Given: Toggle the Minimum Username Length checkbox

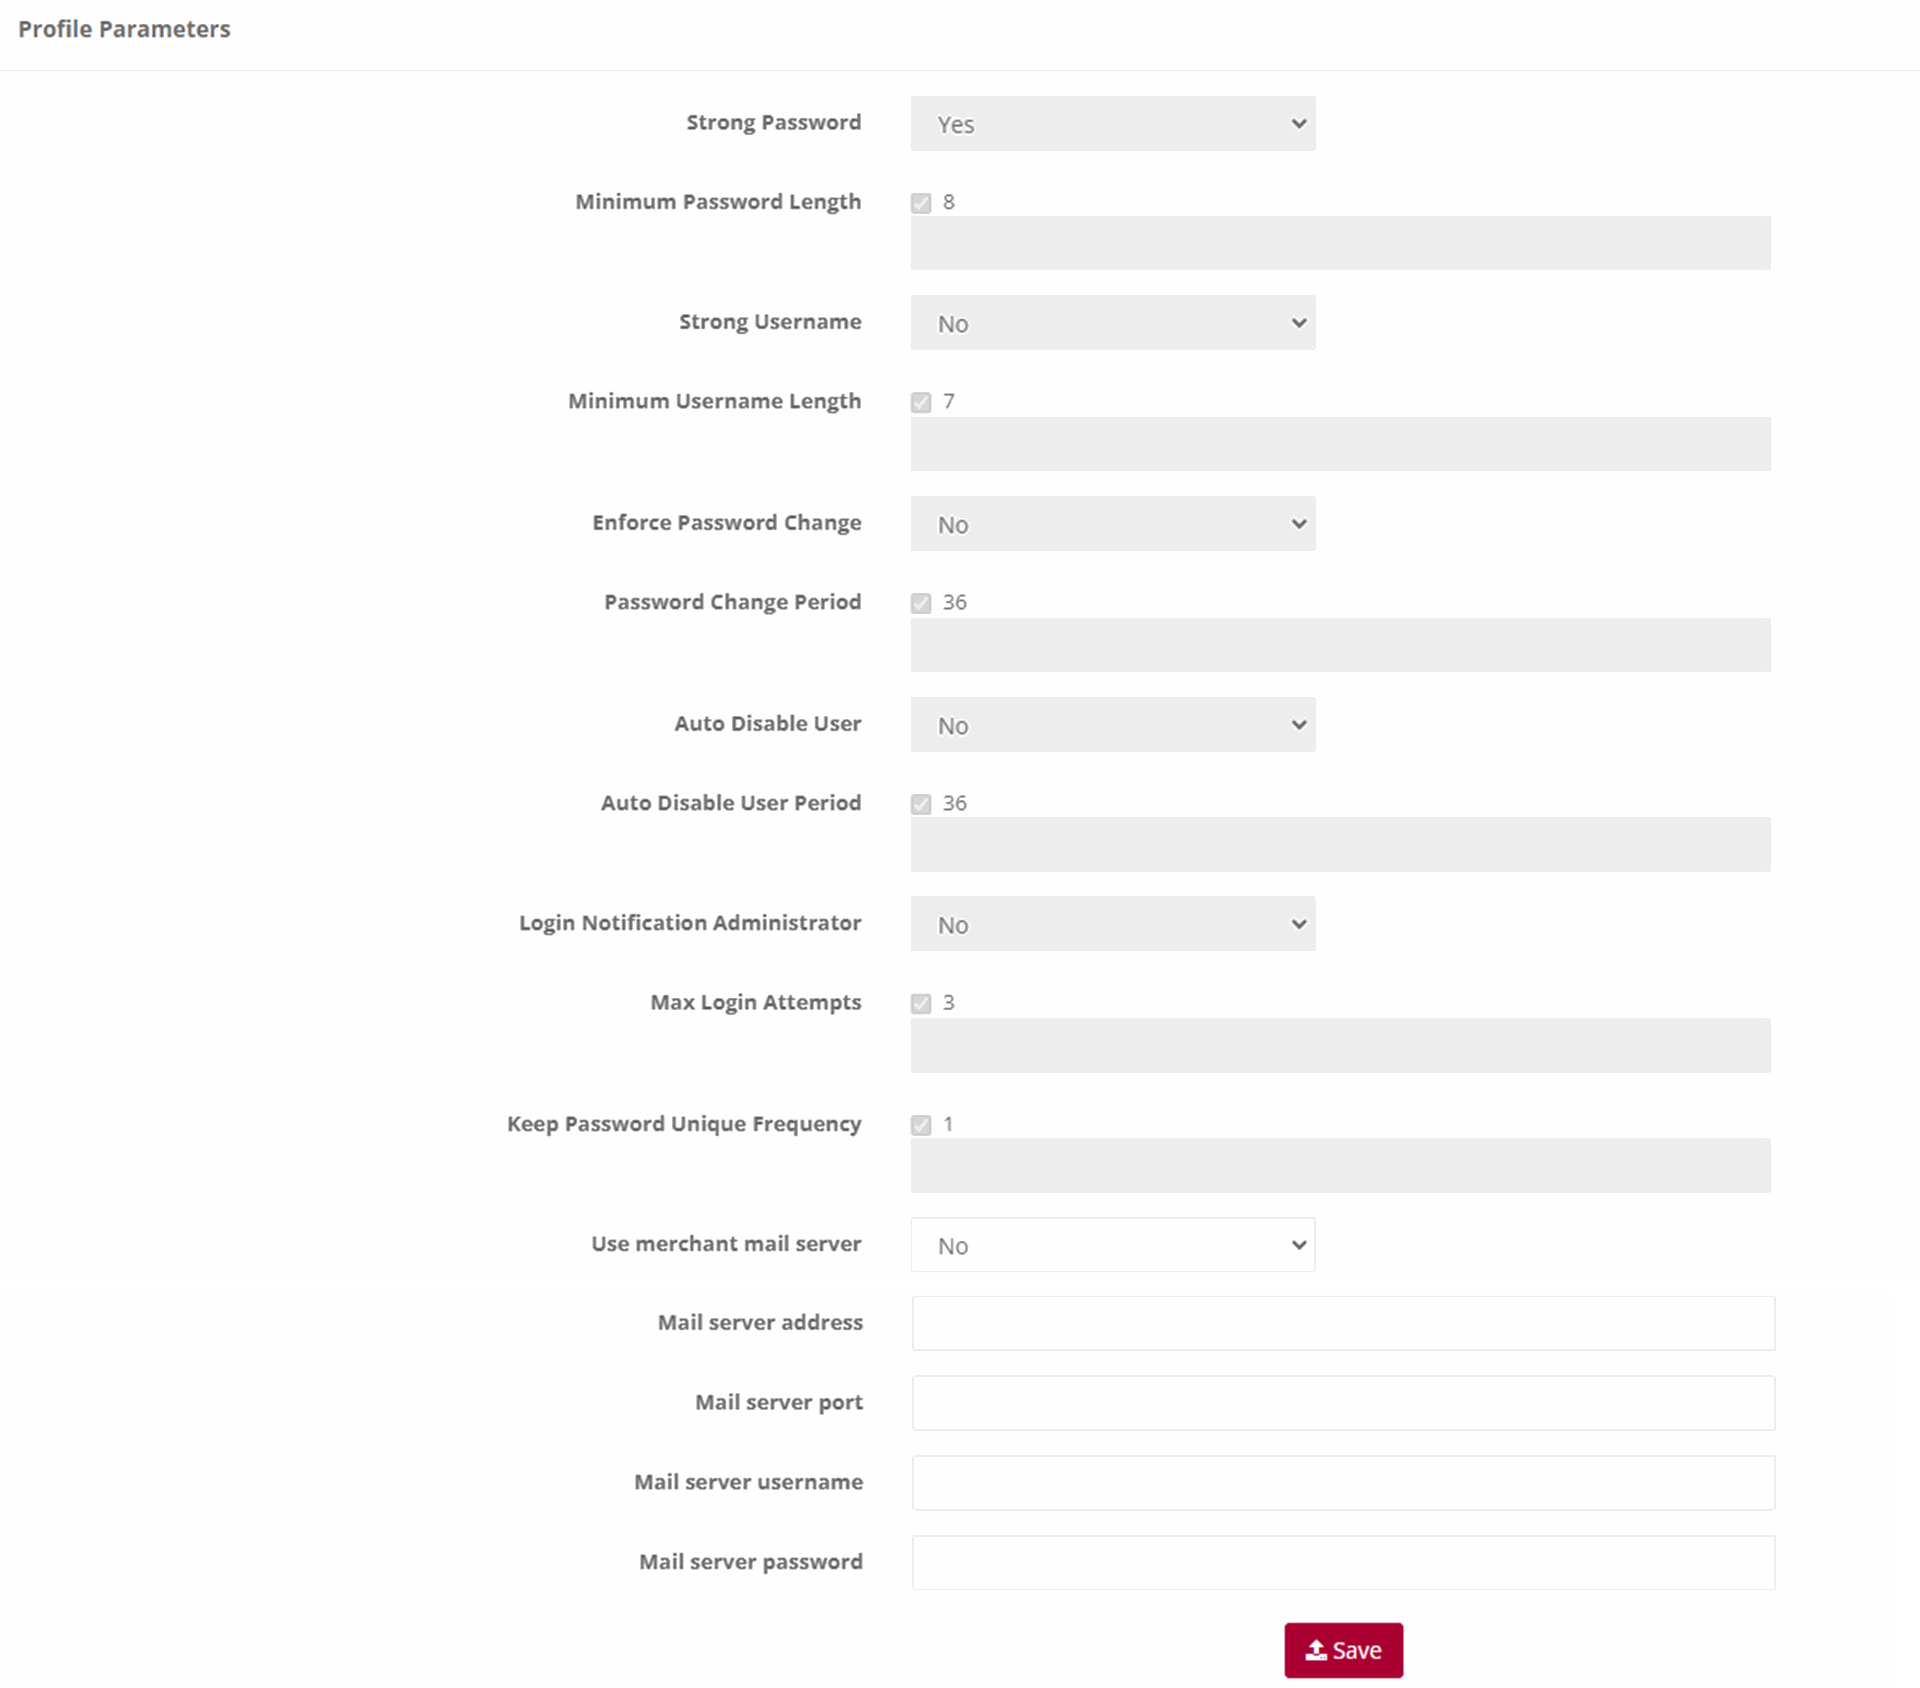Looking at the screenshot, I should click(x=921, y=402).
